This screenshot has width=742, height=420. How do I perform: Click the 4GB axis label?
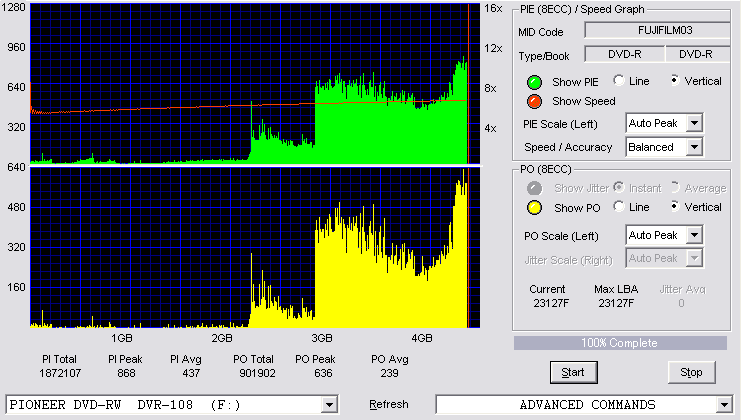pos(422,338)
